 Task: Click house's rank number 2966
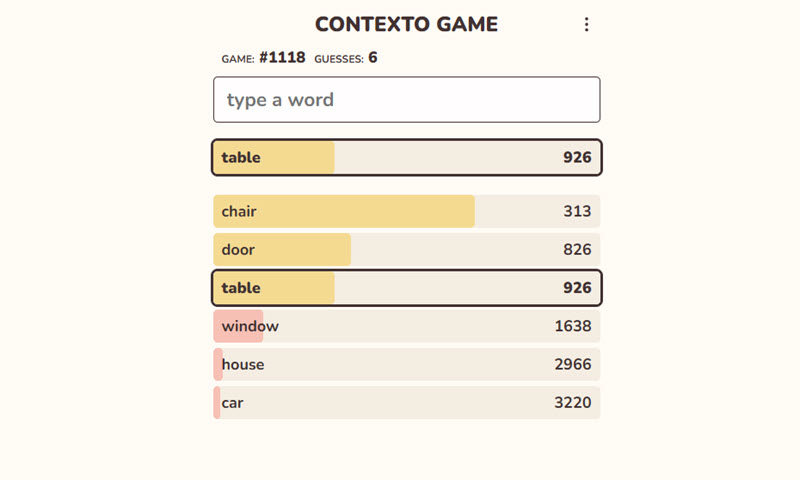[573, 364]
